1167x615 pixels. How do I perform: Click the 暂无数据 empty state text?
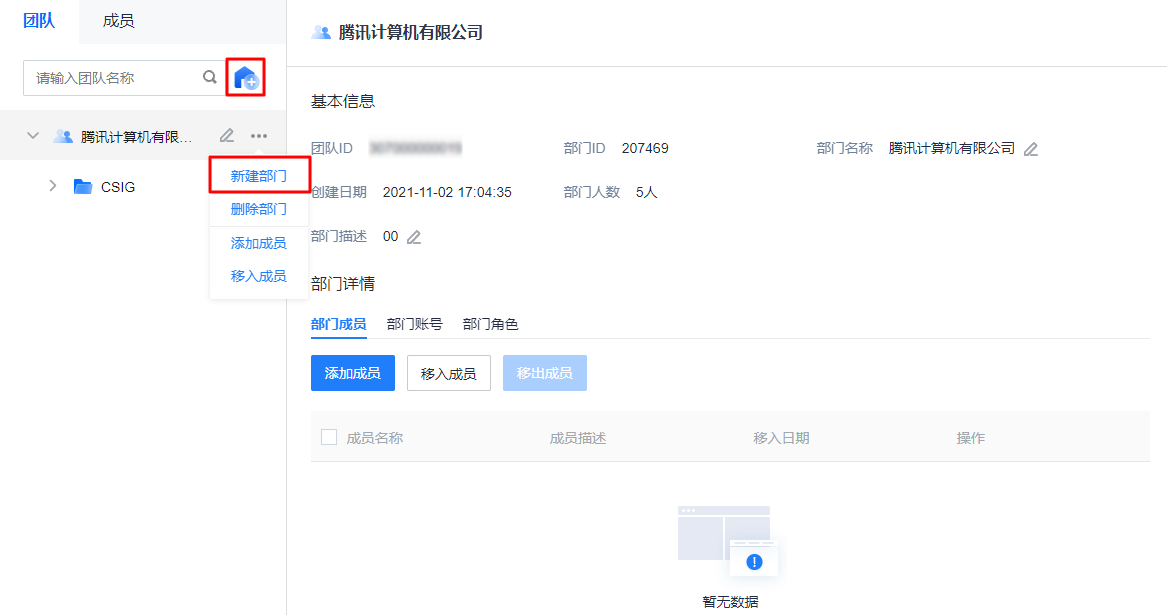(730, 602)
